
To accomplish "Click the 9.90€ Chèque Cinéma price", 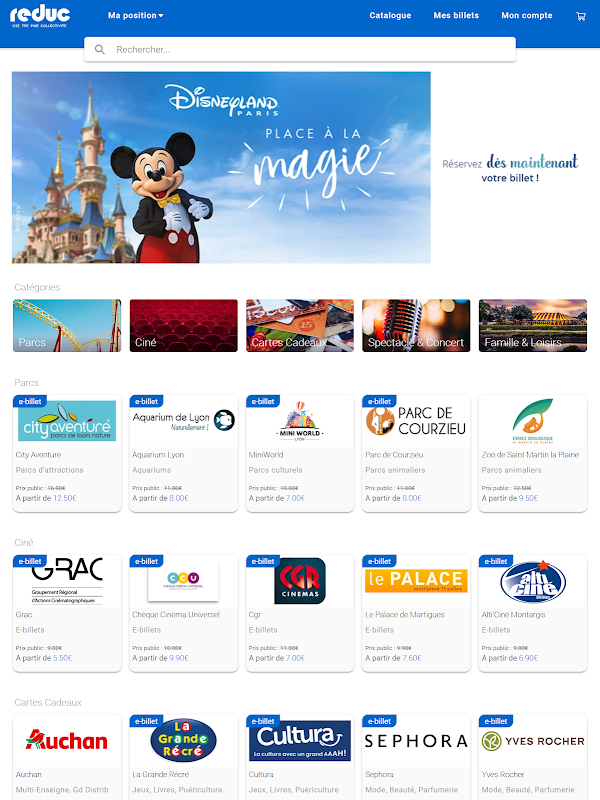I will (x=179, y=658).
